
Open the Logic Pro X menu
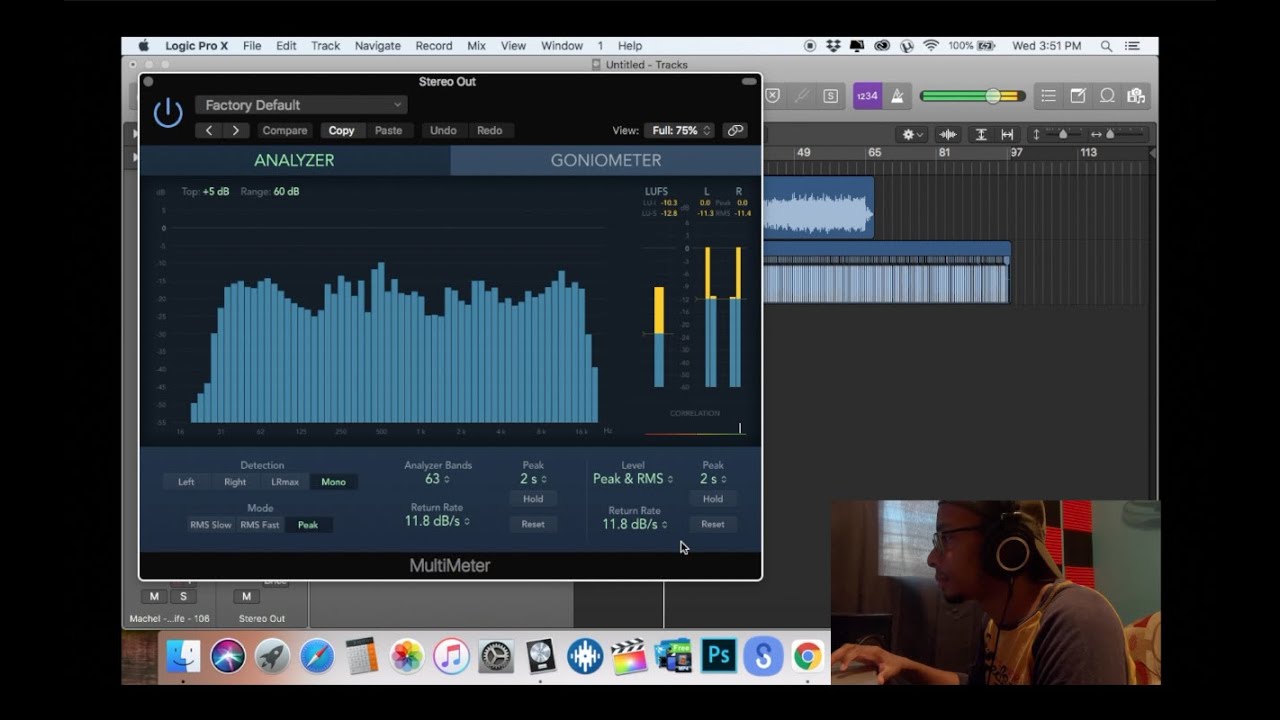pyautogui.click(x=196, y=46)
